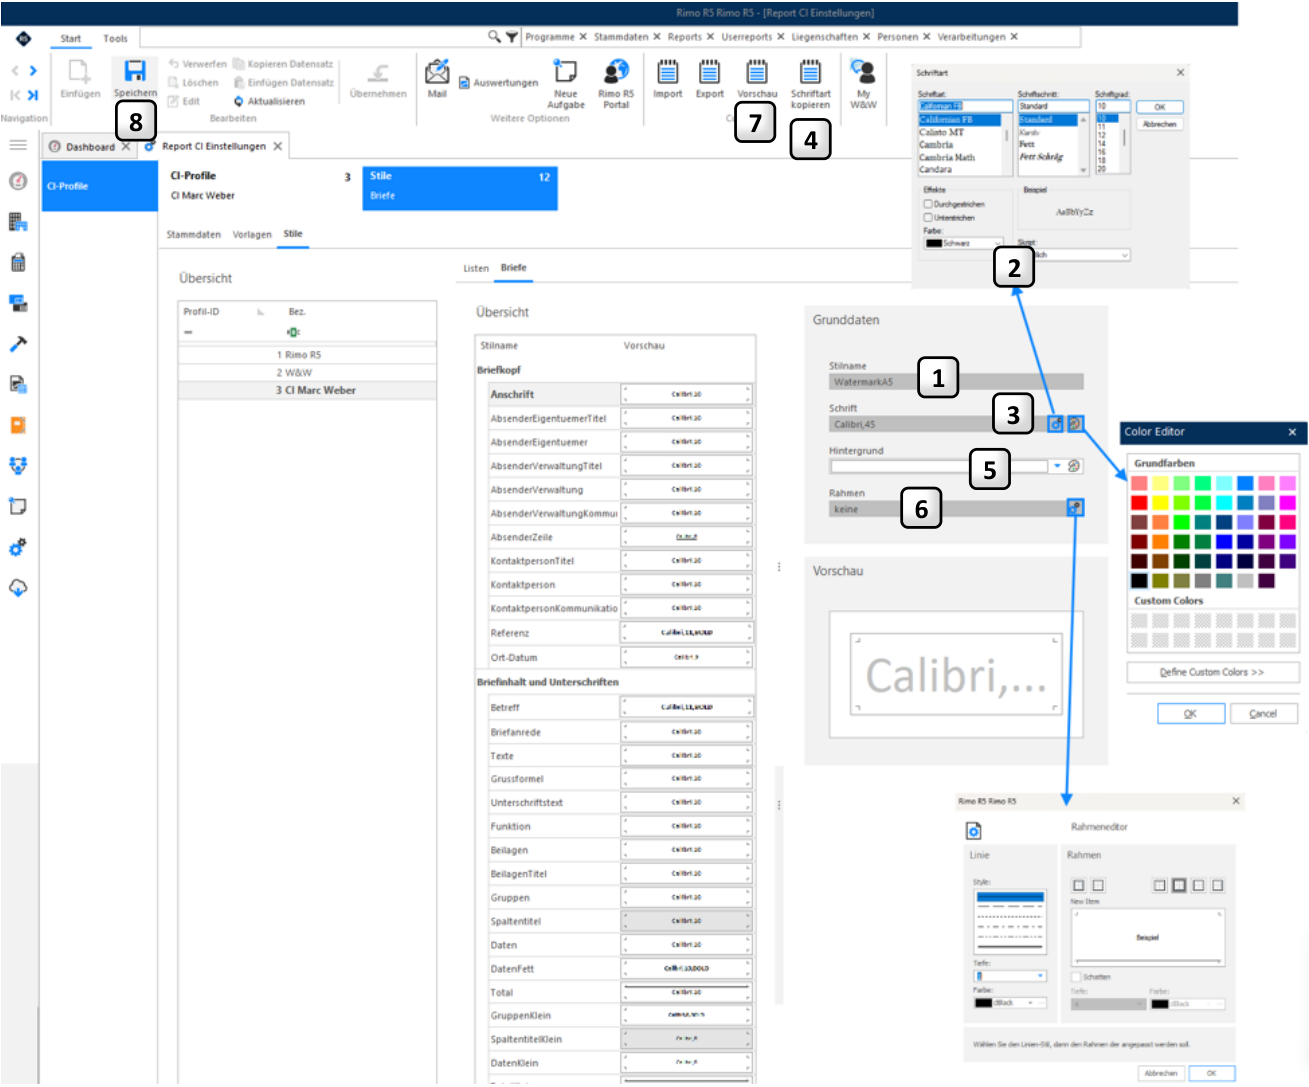Confirm the Color Editor with OK
The height and width of the screenshot is (1087, 1309).
(x=1190, y=714)
